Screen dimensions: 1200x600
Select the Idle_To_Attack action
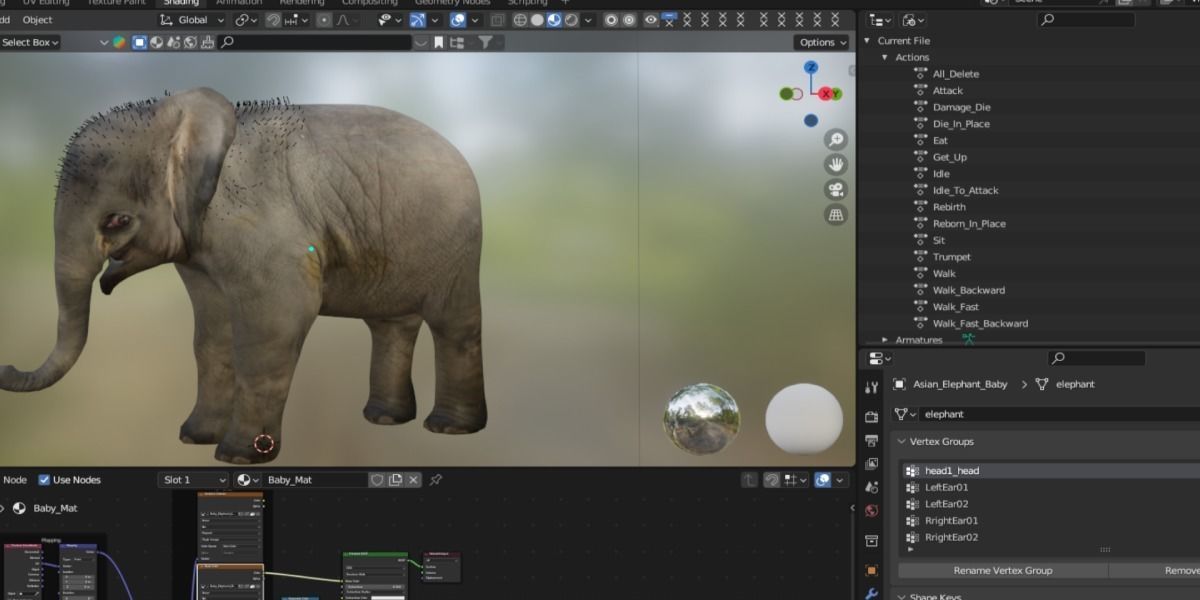tap(966, 190)
